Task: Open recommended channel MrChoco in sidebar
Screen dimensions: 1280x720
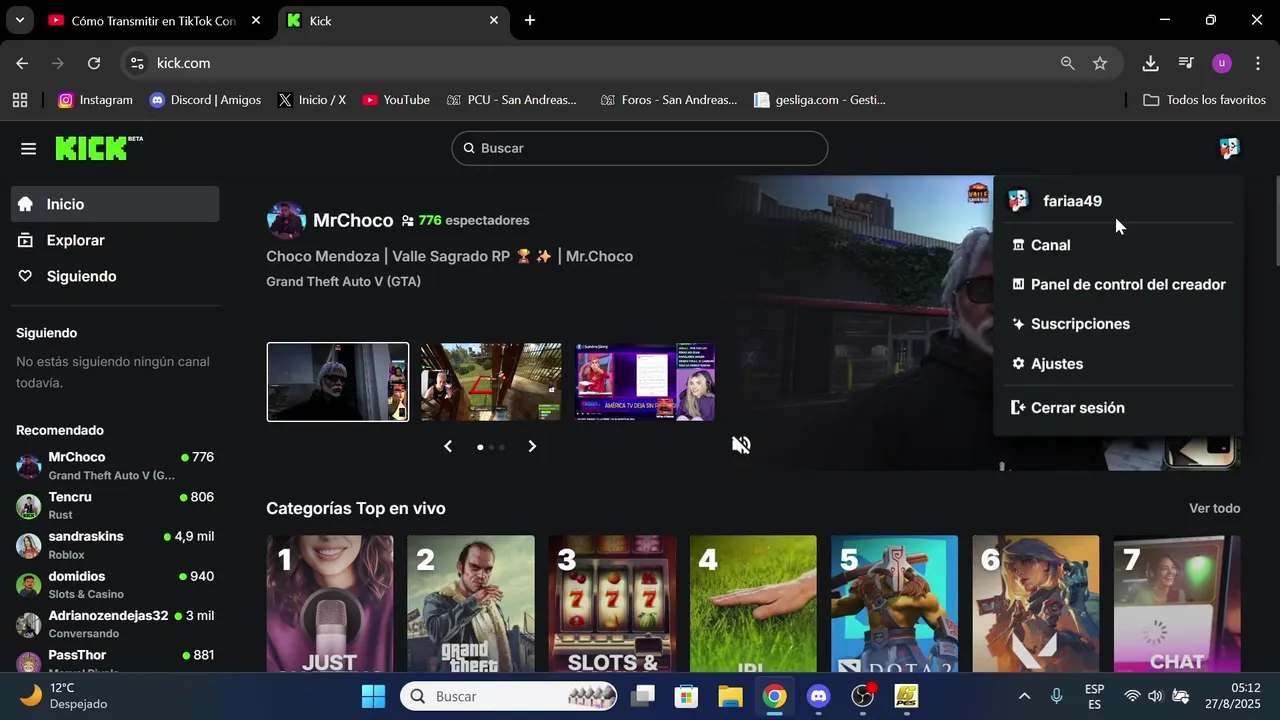Action: coord(115,466)
